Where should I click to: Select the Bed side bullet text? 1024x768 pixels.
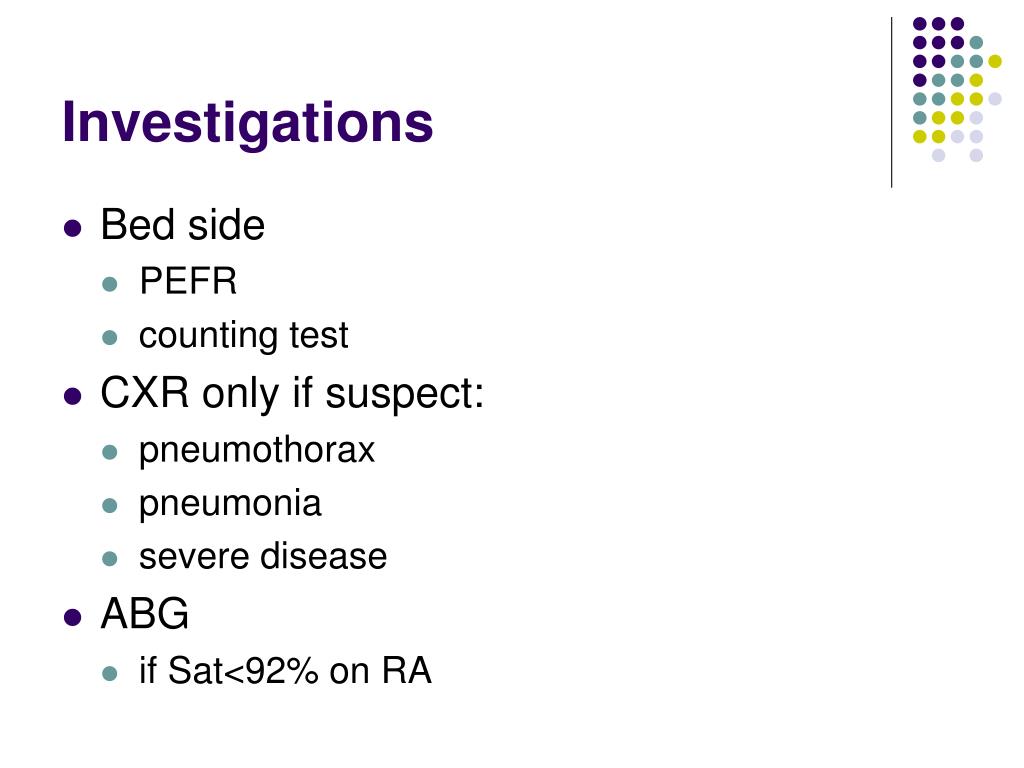click(x=182, y=225)
